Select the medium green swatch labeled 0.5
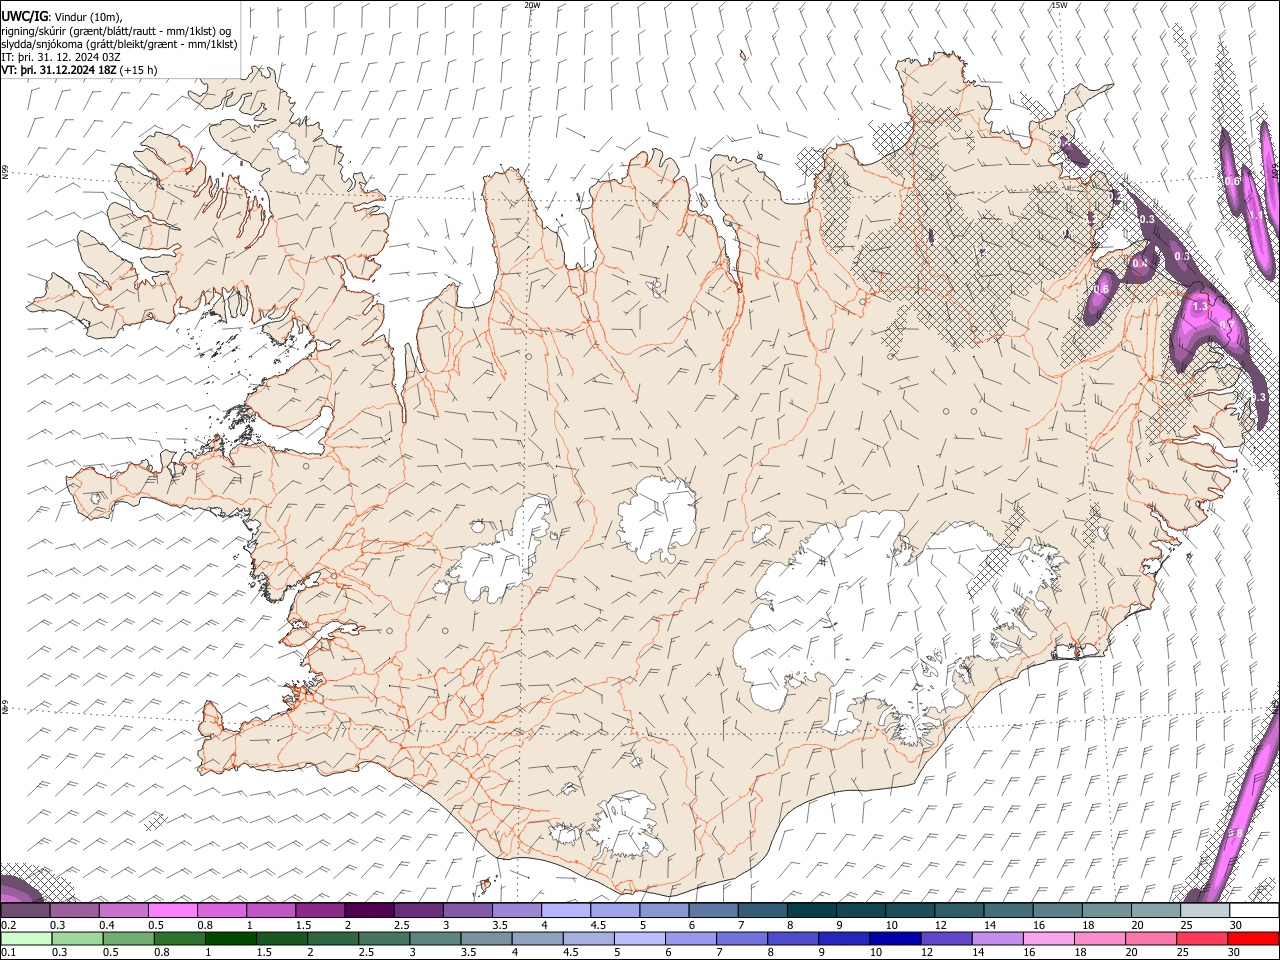The image size is (1280, 960). [x=128, y=938]
